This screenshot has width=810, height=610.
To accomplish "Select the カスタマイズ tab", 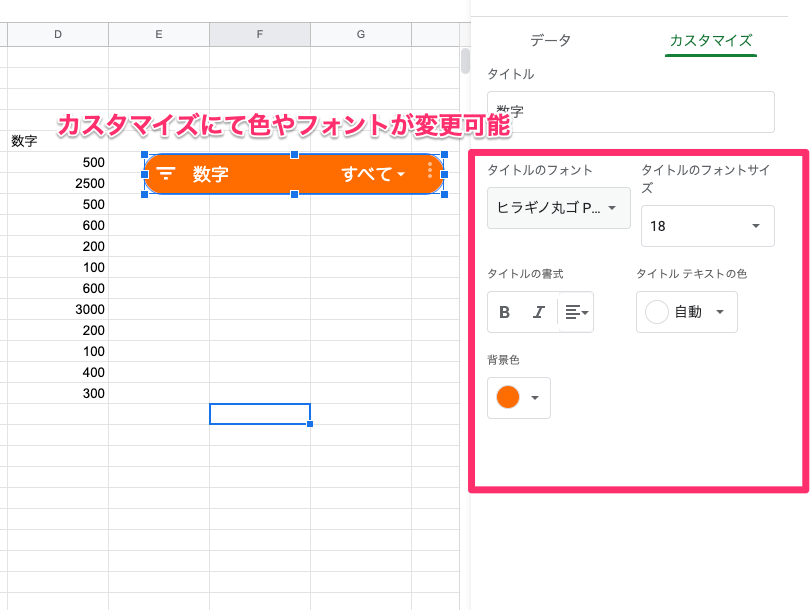I will coord(711,41).
